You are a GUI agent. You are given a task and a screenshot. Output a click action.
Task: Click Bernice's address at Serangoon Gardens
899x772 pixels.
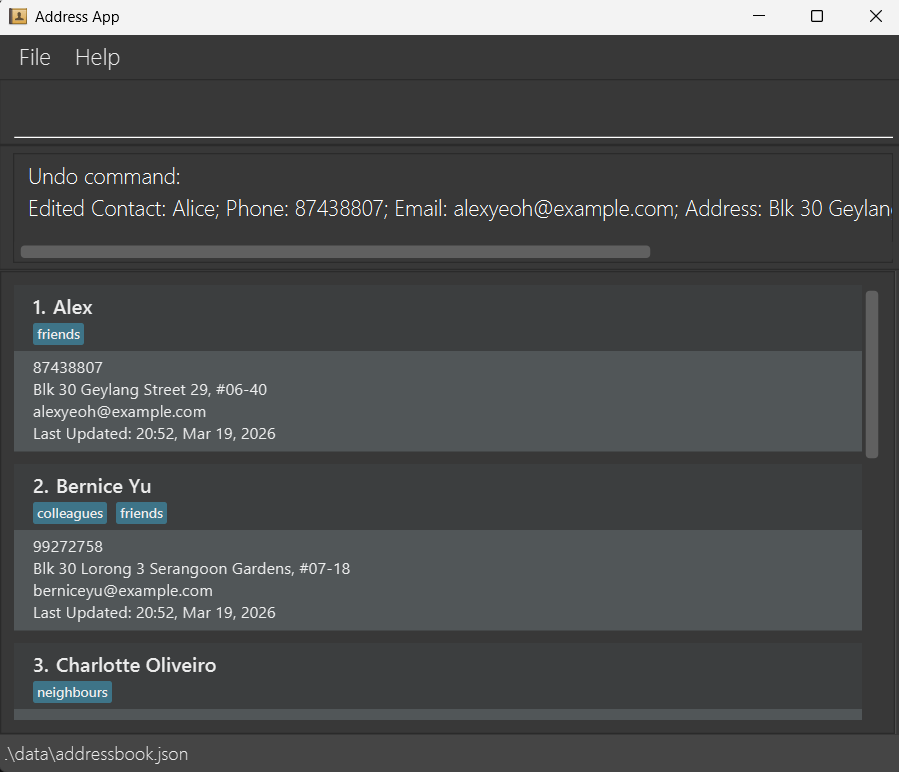[191, 569]
